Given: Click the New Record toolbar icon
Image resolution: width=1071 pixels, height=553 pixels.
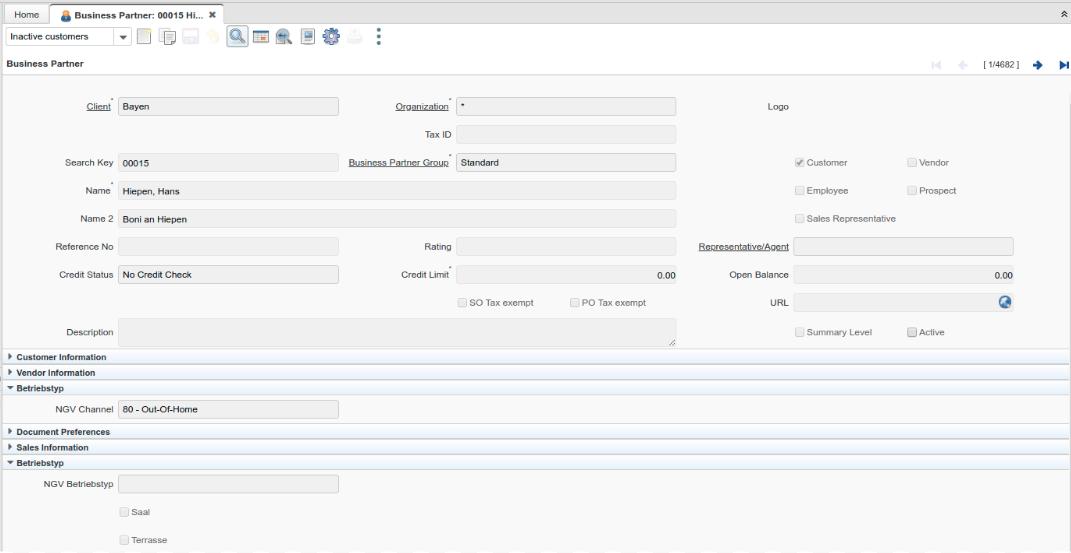Looking at the screenshot, I should click(143, 37).
